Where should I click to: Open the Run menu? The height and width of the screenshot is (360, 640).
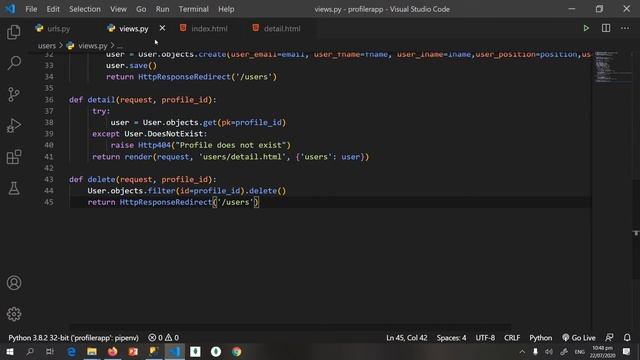[x=162, y=9]
